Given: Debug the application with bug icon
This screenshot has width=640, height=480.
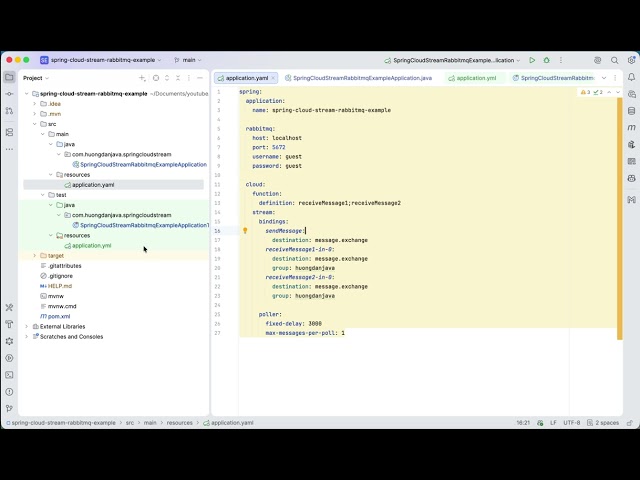Looking at the screenshot, I should point(547,60).
